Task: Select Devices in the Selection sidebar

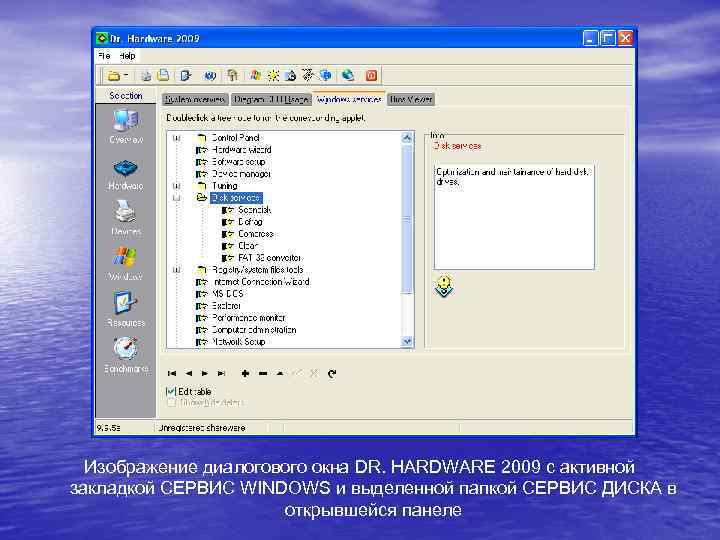Action: click(126, 218)
